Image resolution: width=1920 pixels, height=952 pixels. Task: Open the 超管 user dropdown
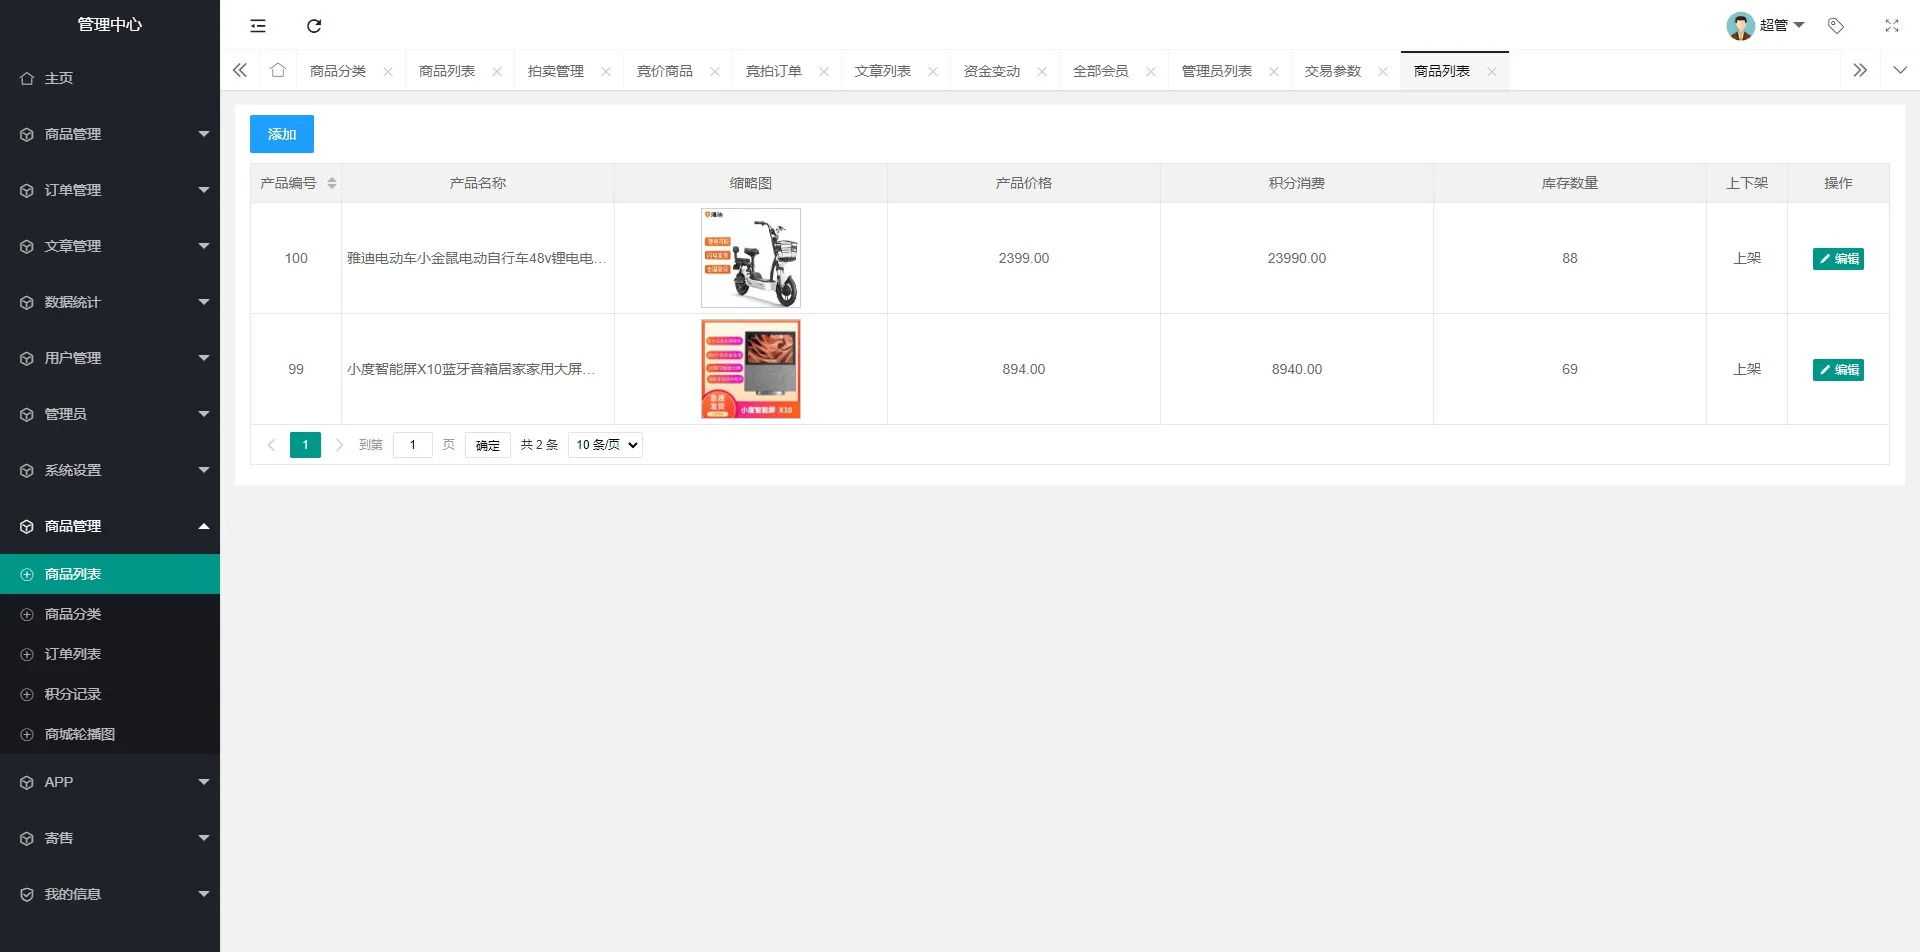click(x=1766, y=26)
